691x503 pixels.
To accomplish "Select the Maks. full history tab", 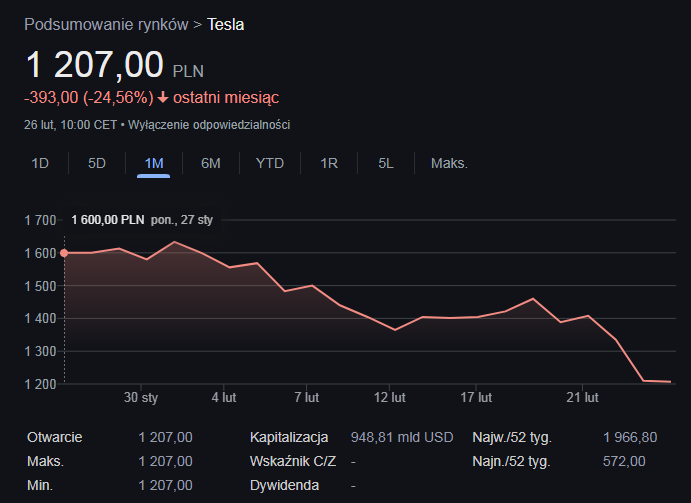I will tap(449, 163).
